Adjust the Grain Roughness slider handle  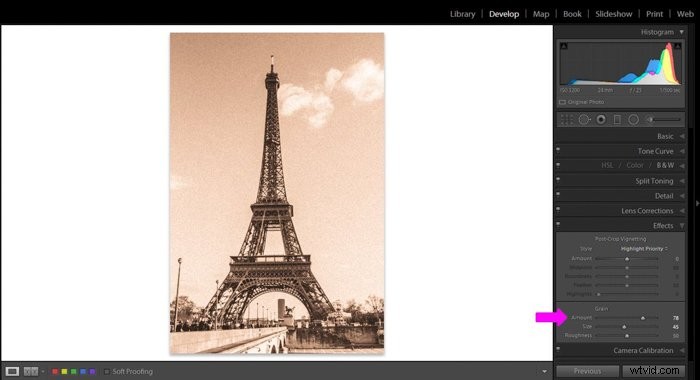(627, 335)
